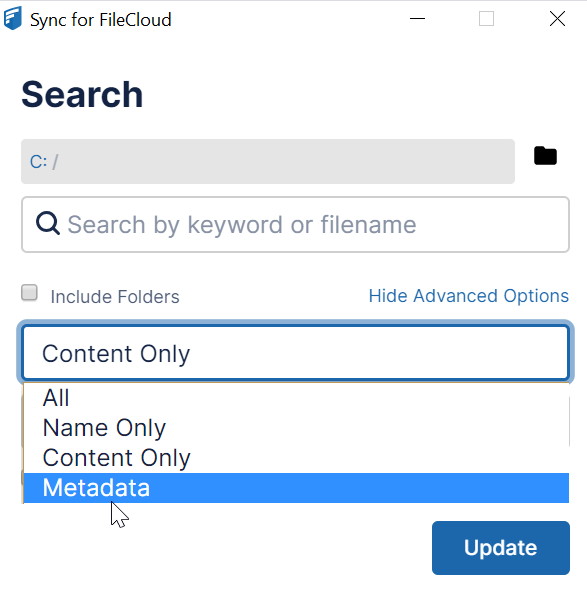
Task: Maximize the Sync for FileCloud window
Action: (x=486, y=18)
